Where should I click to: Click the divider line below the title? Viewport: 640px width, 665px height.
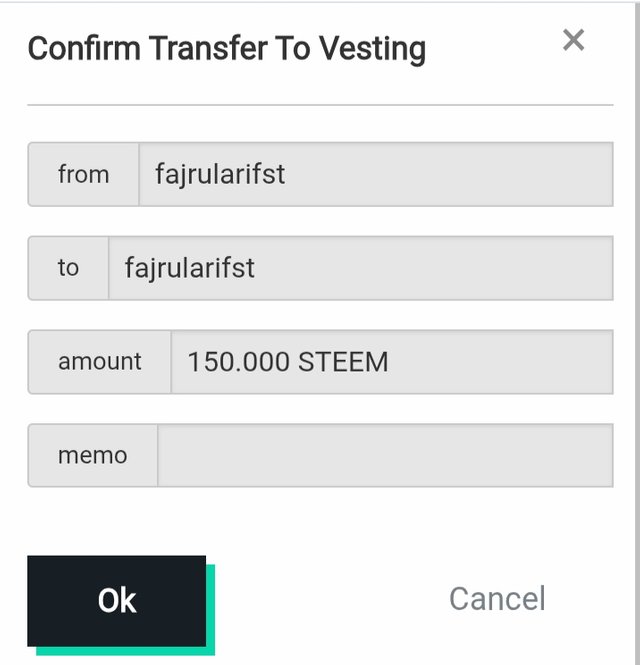[x=320, y=104]
